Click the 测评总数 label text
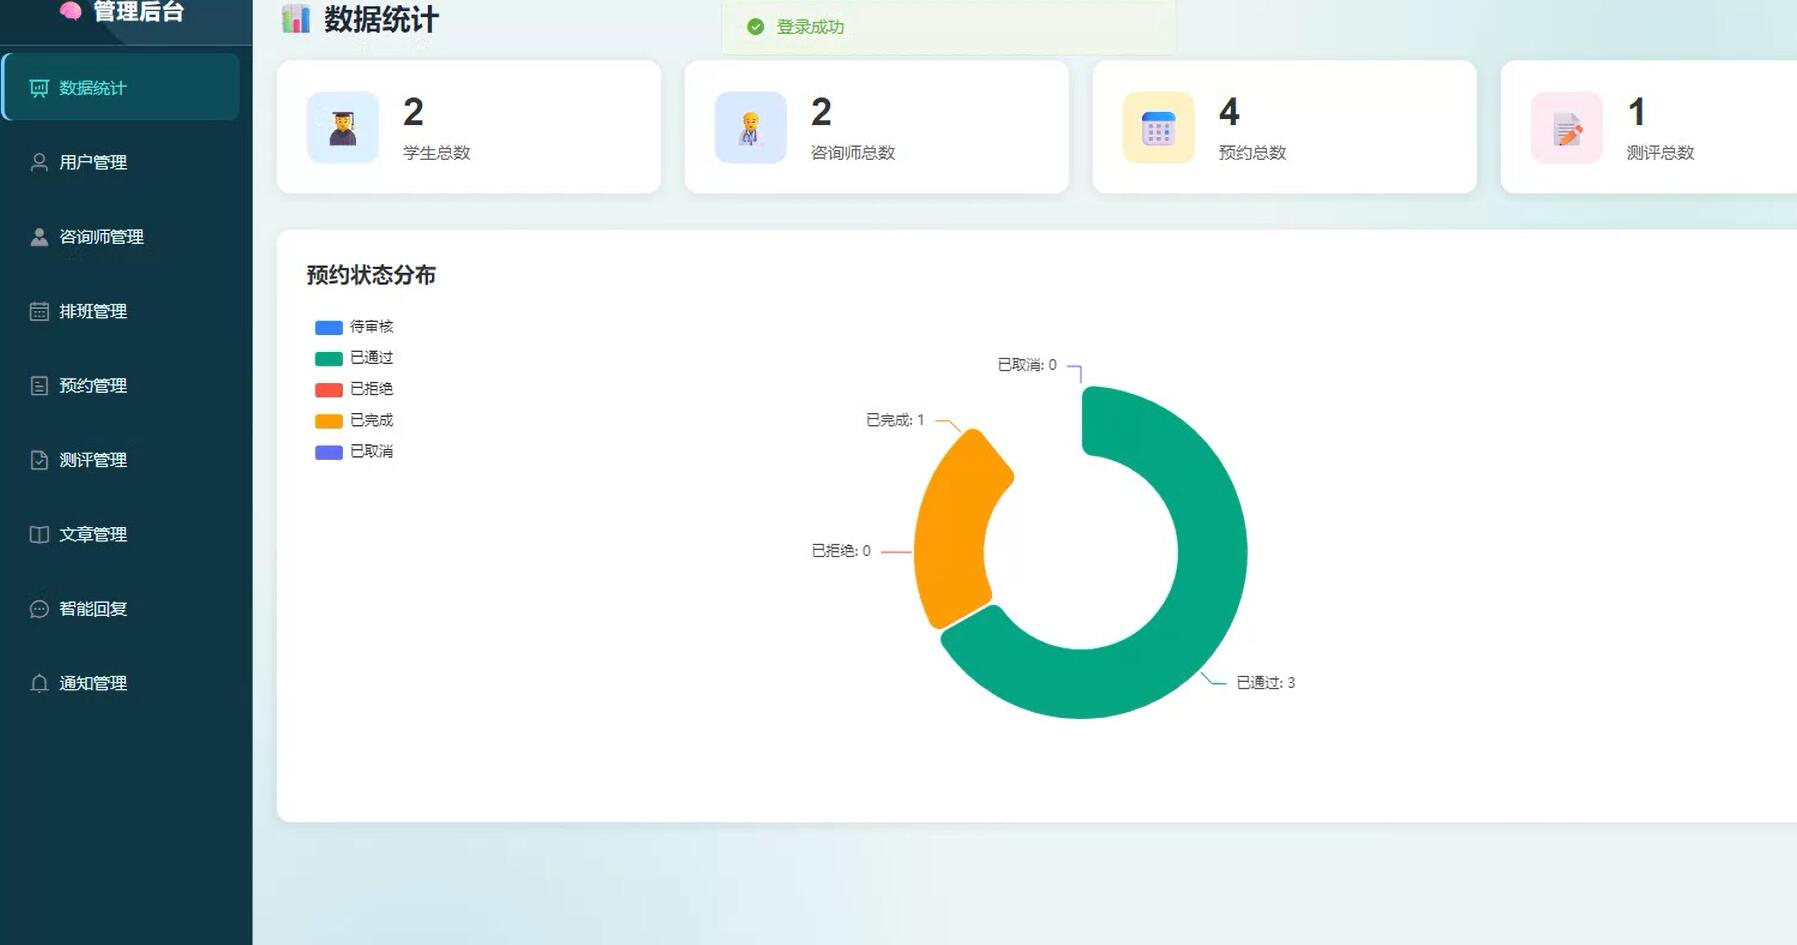Screen dimensions: 1797x945 point(1661,153)
